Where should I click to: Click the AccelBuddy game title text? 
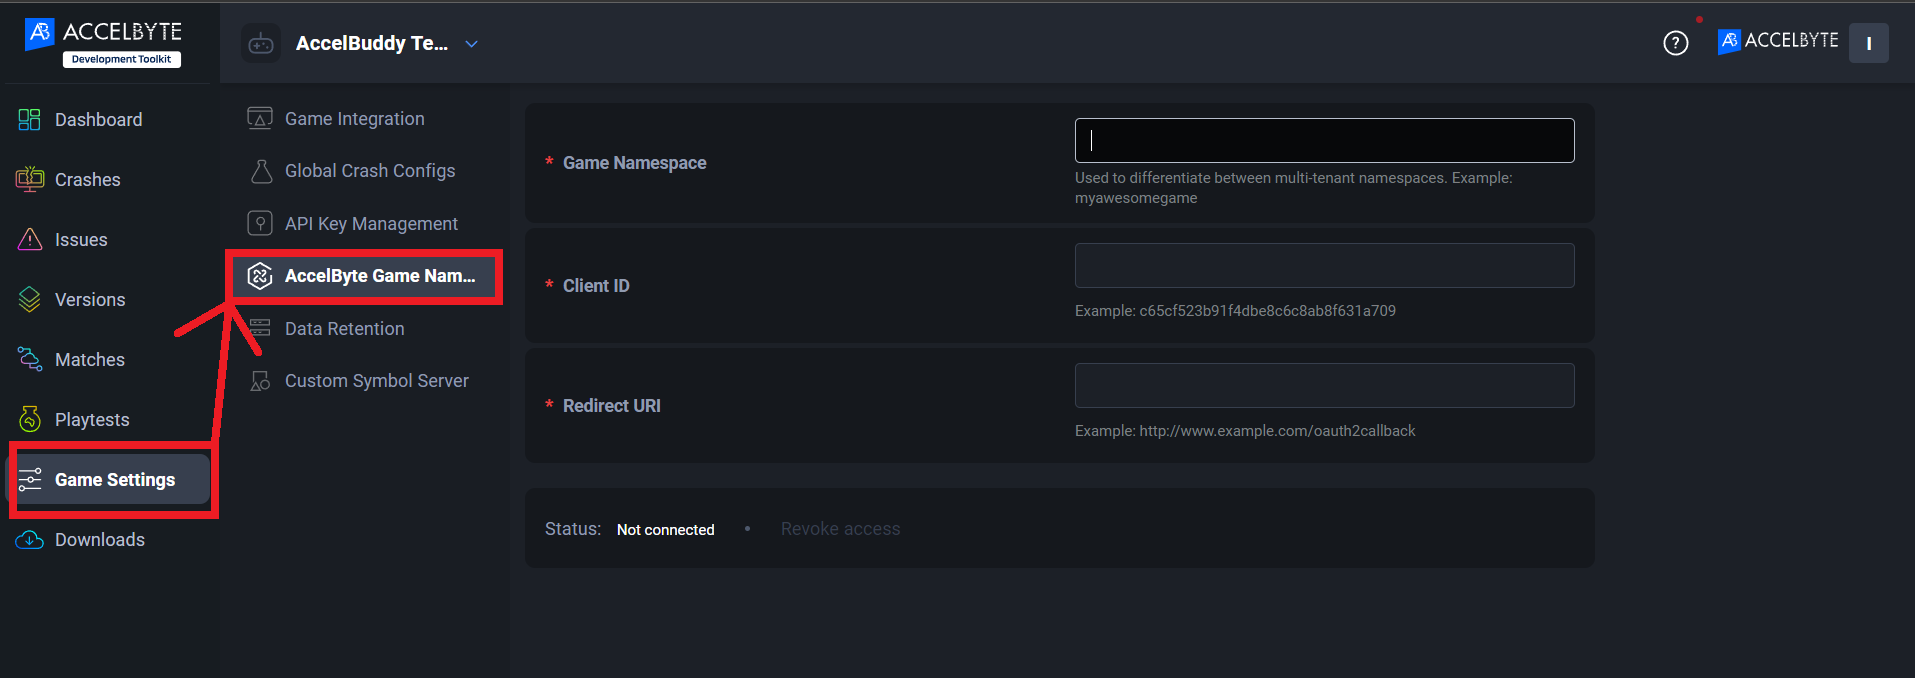(372, 43)
